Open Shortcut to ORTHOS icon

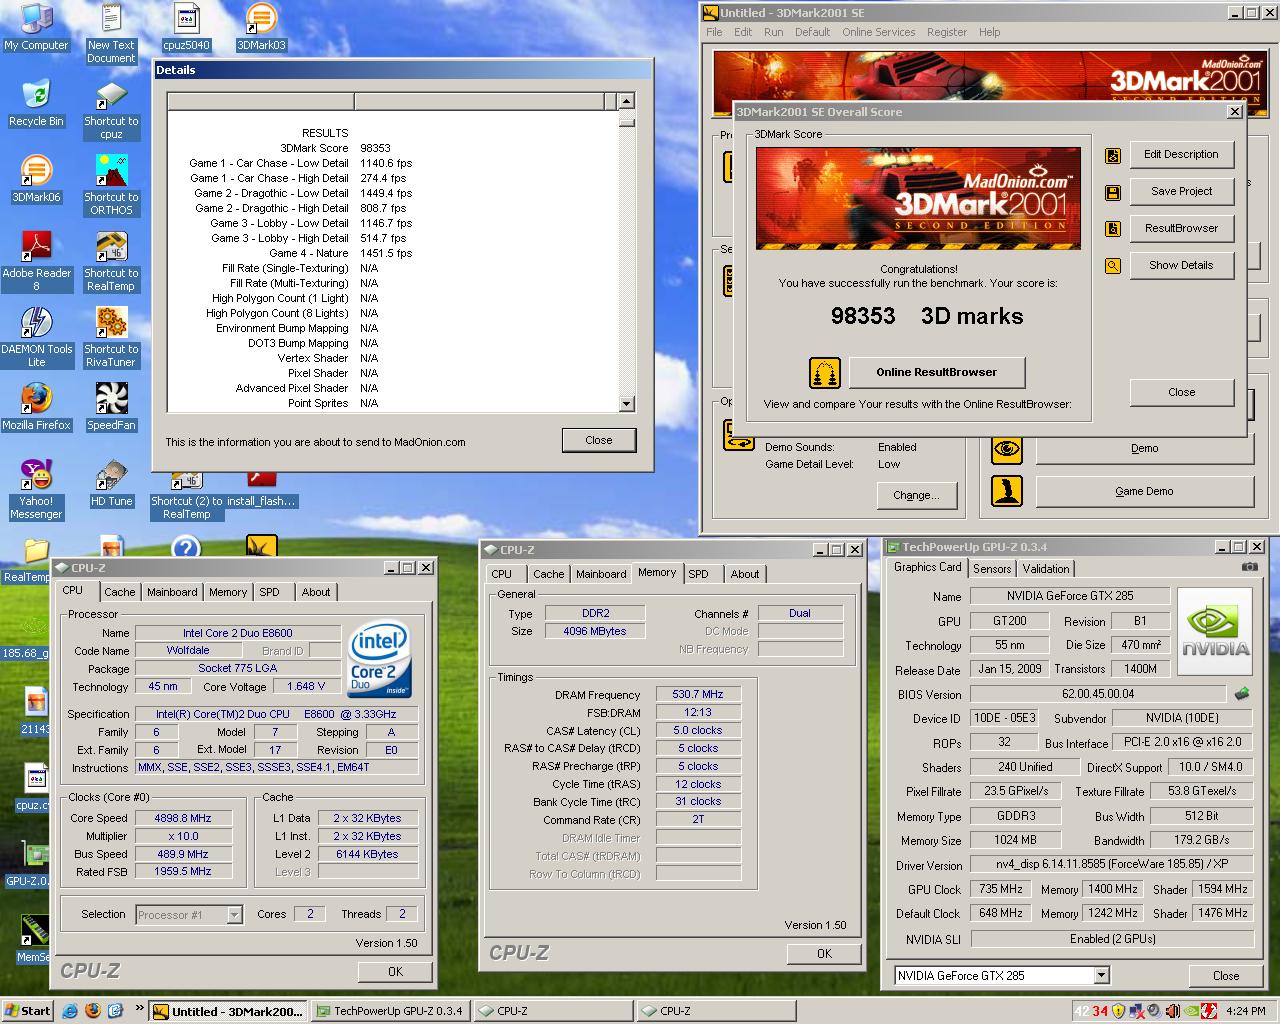tap(111, 186)
